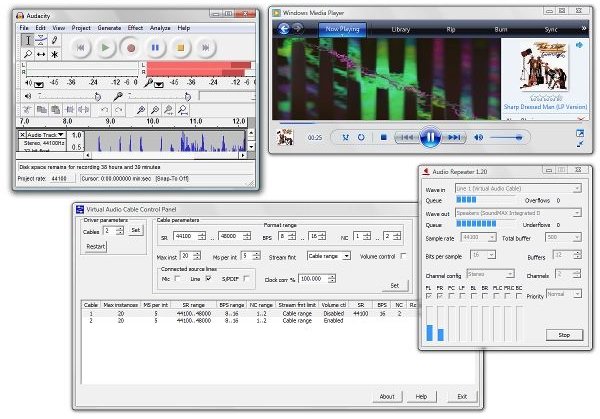Open the Wave out device dropdown

click(577, 213)
